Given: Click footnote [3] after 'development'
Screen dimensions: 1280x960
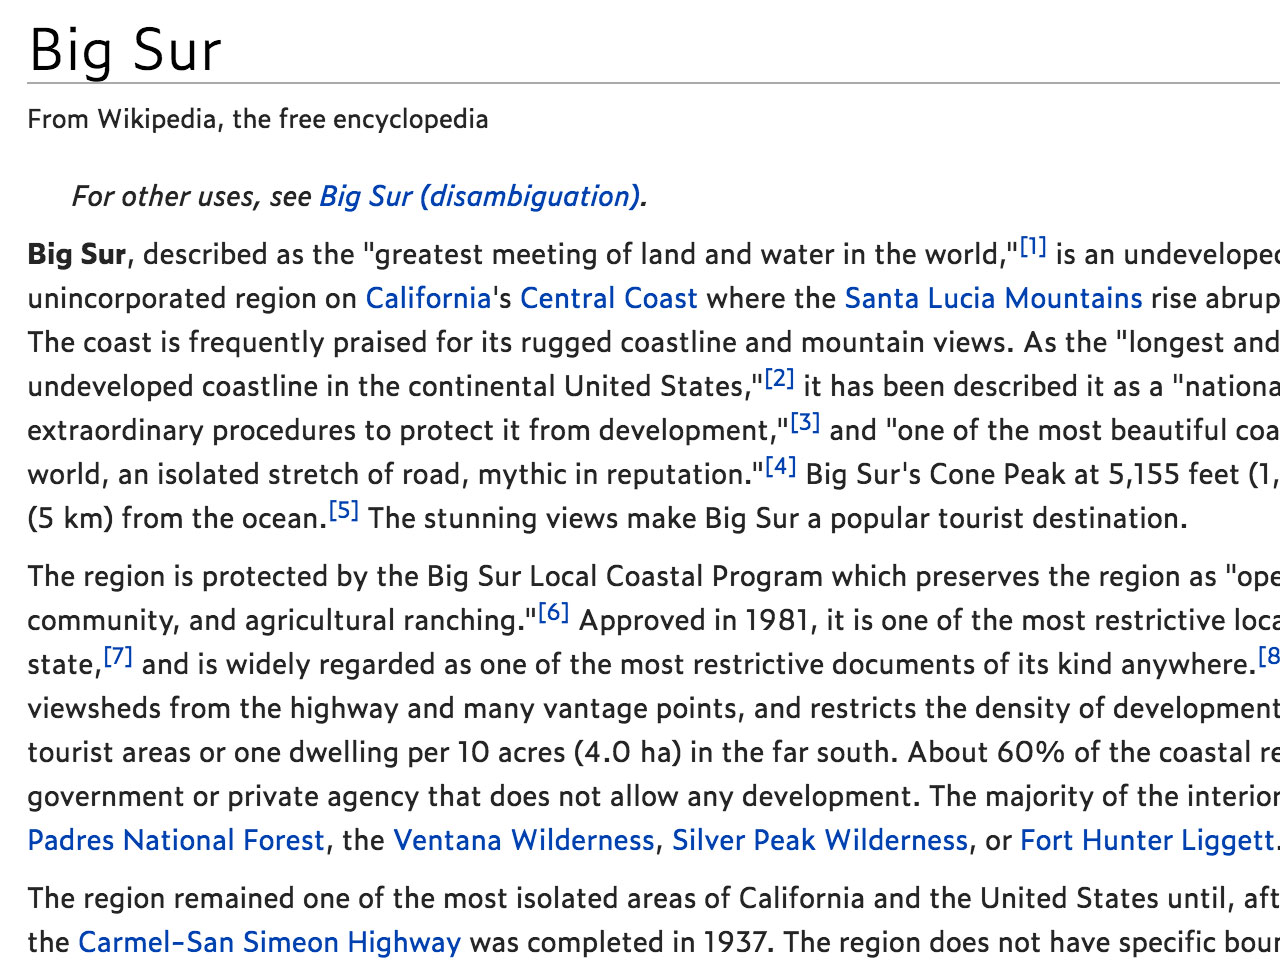Looking at the screenshot, I should click(x=805, y=423).
